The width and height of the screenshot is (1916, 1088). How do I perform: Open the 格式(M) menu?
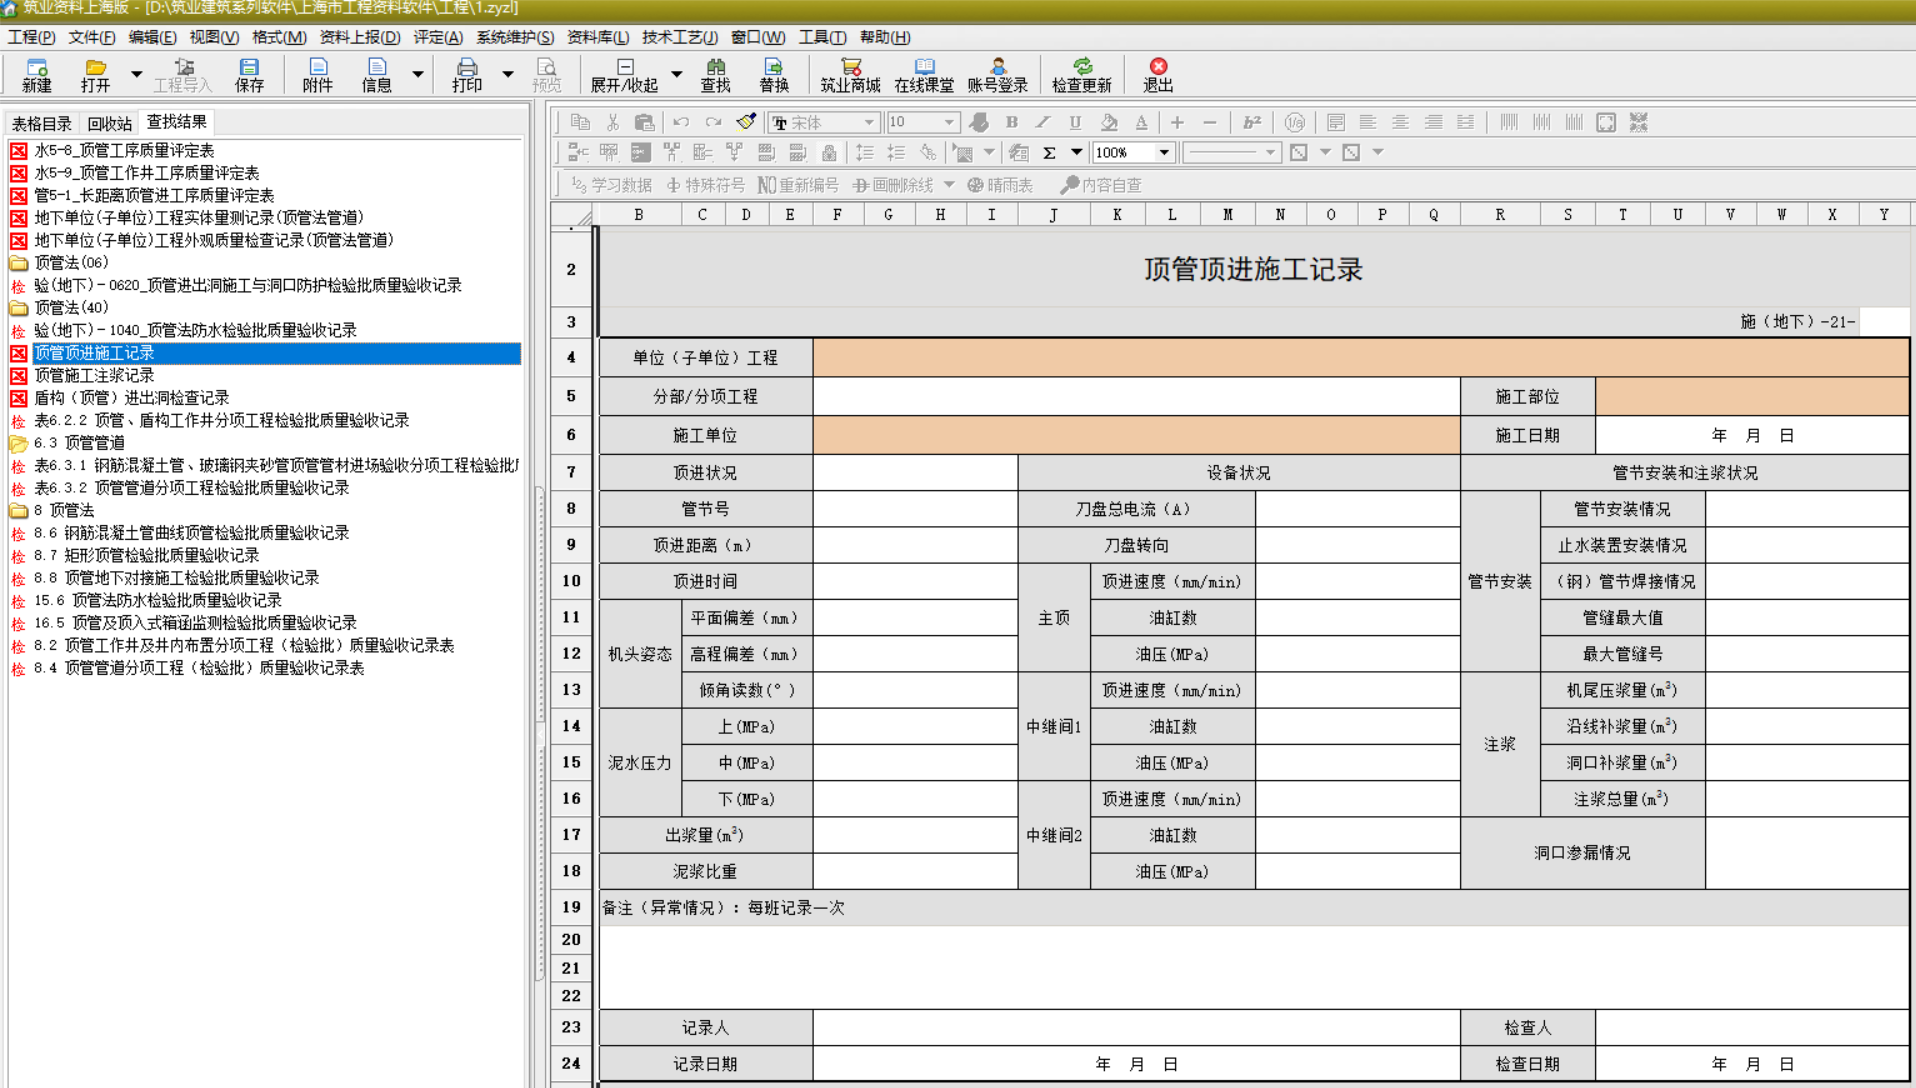point(279,37)
